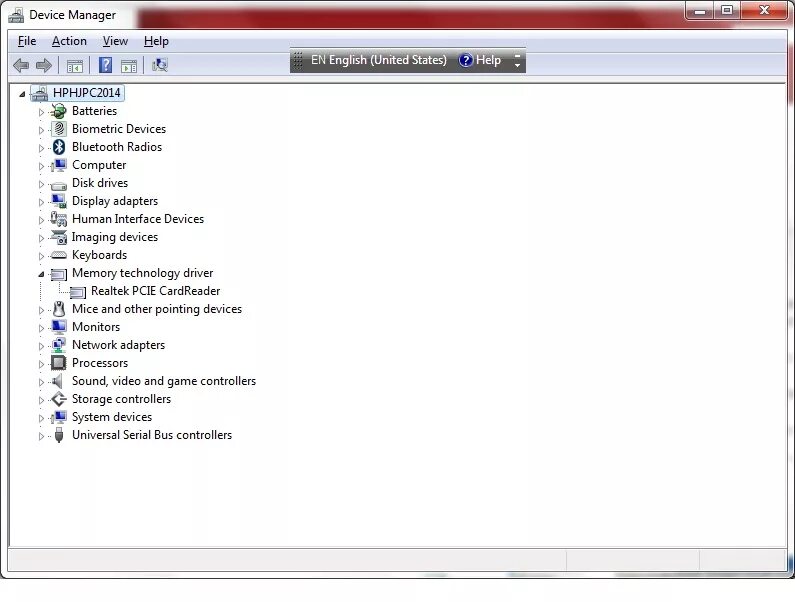Click the Device Manager title bar icon
This screenshot has width=795, height=602.
pos(16,15)
